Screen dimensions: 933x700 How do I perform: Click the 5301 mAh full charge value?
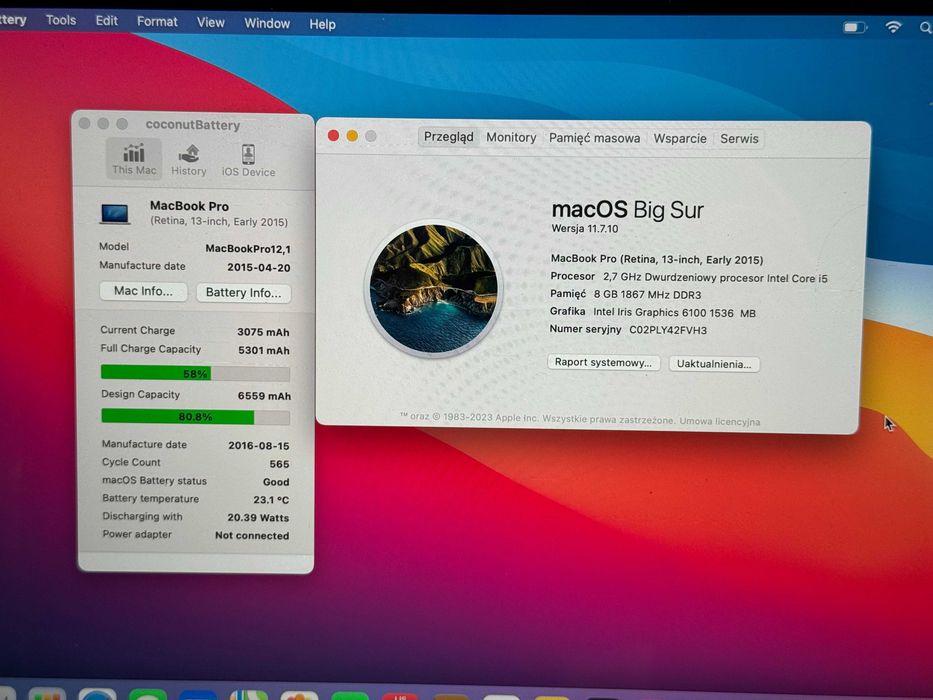264,351
